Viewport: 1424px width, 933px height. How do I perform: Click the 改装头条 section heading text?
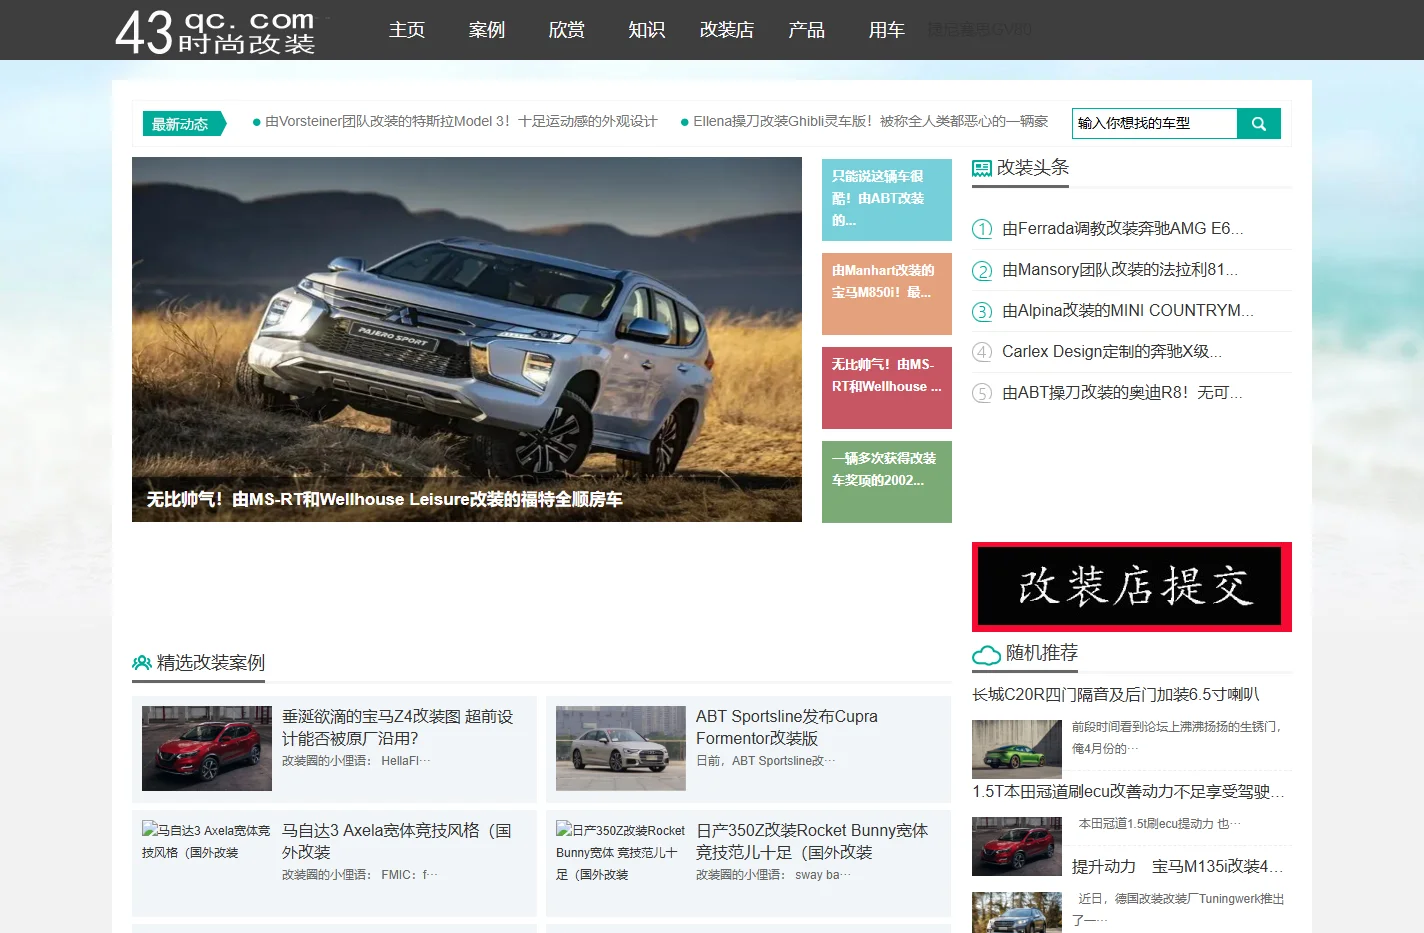(x=1033, y=168)
